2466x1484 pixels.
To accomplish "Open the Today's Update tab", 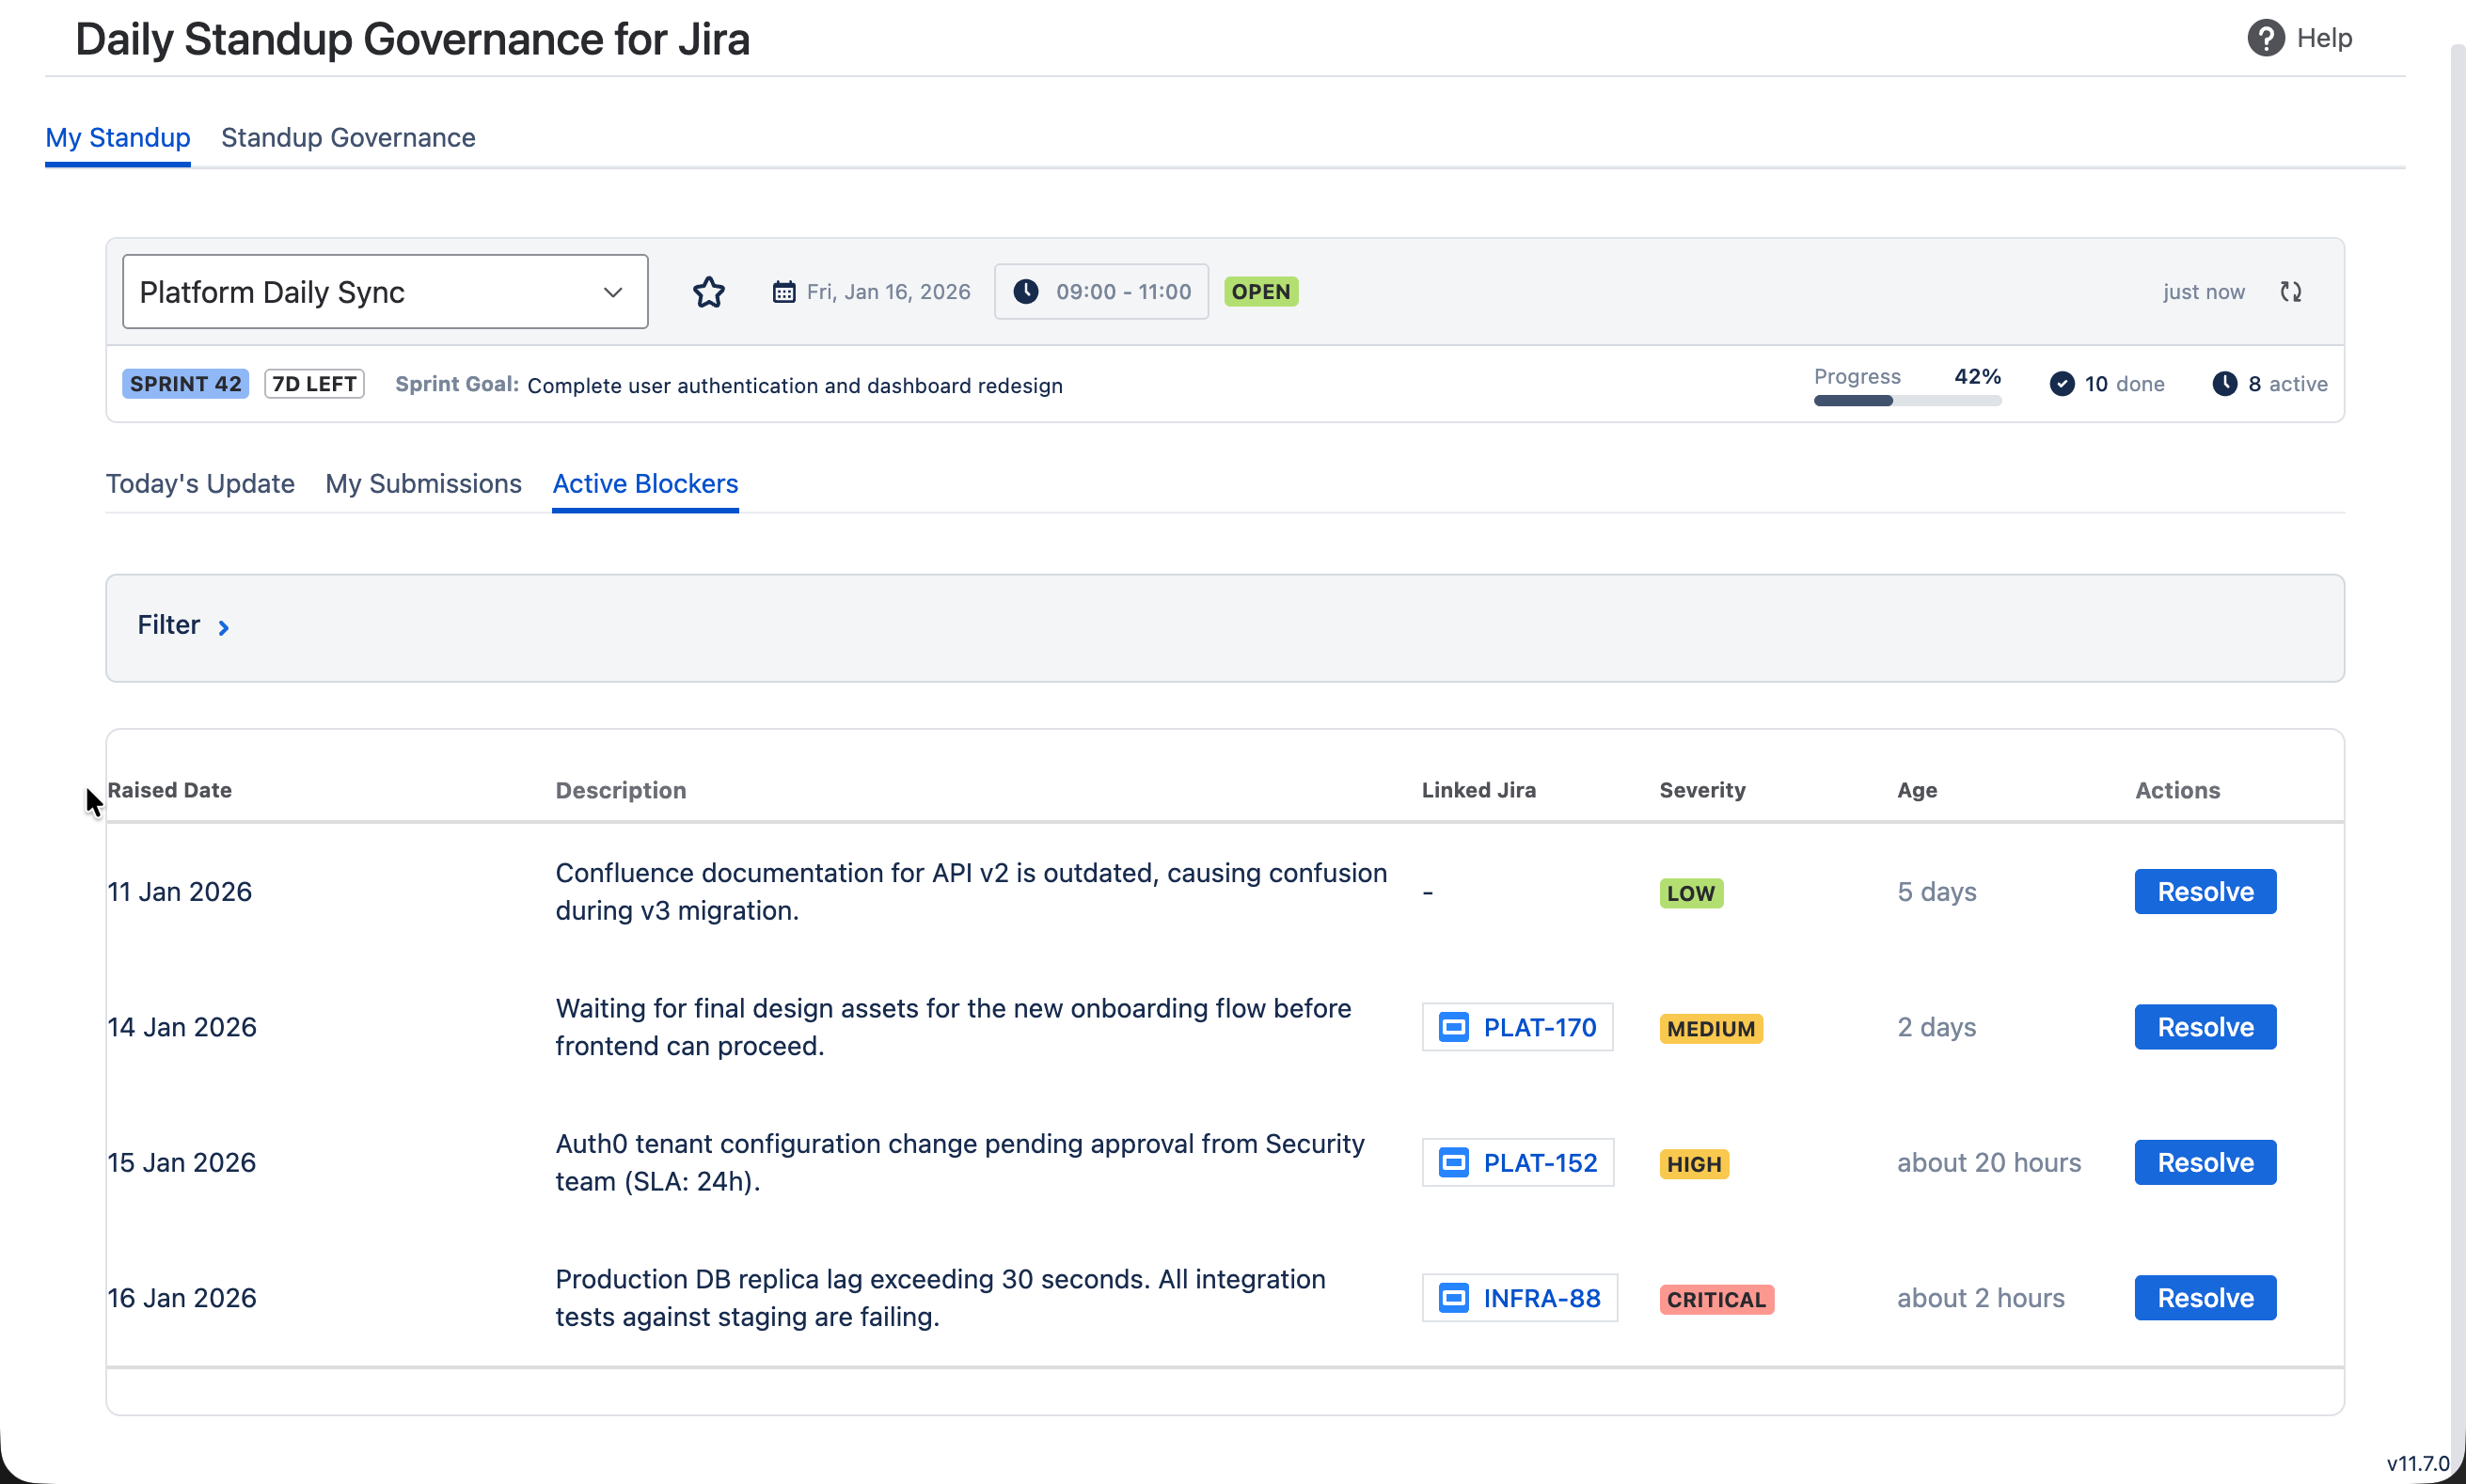I will tap(200, 484).
